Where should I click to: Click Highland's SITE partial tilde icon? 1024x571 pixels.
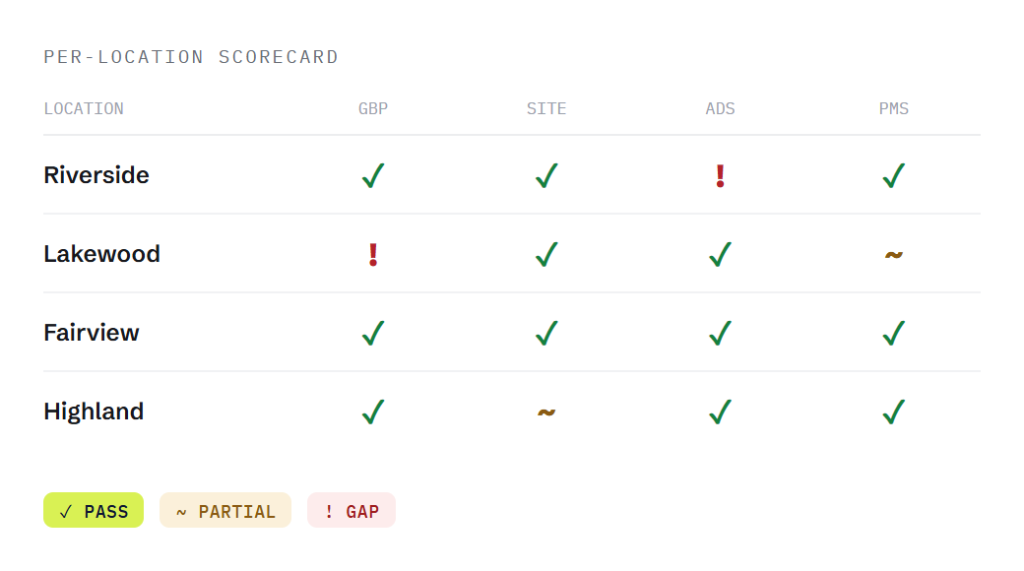tap(547, 412)
